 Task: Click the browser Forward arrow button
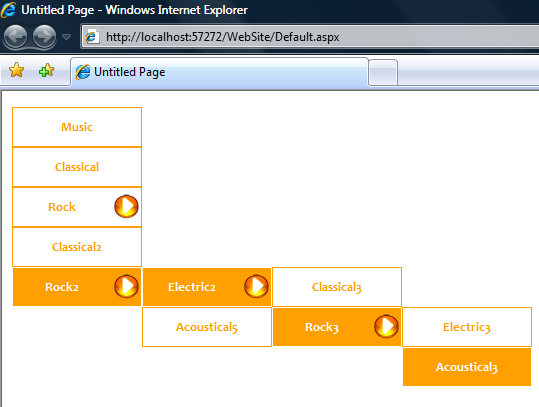45,36
